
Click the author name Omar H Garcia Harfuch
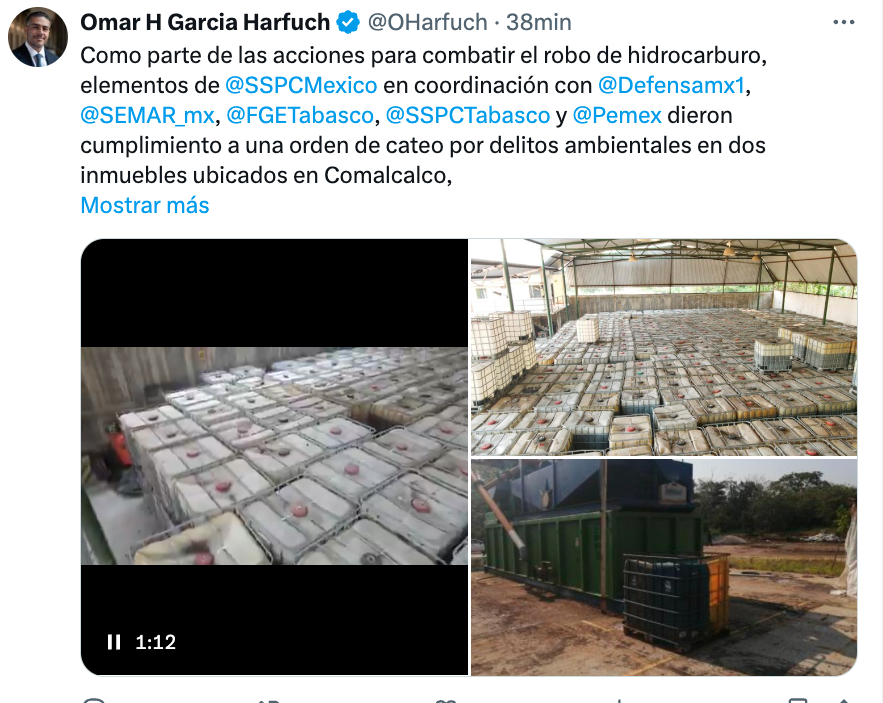(x=205, y=23)
